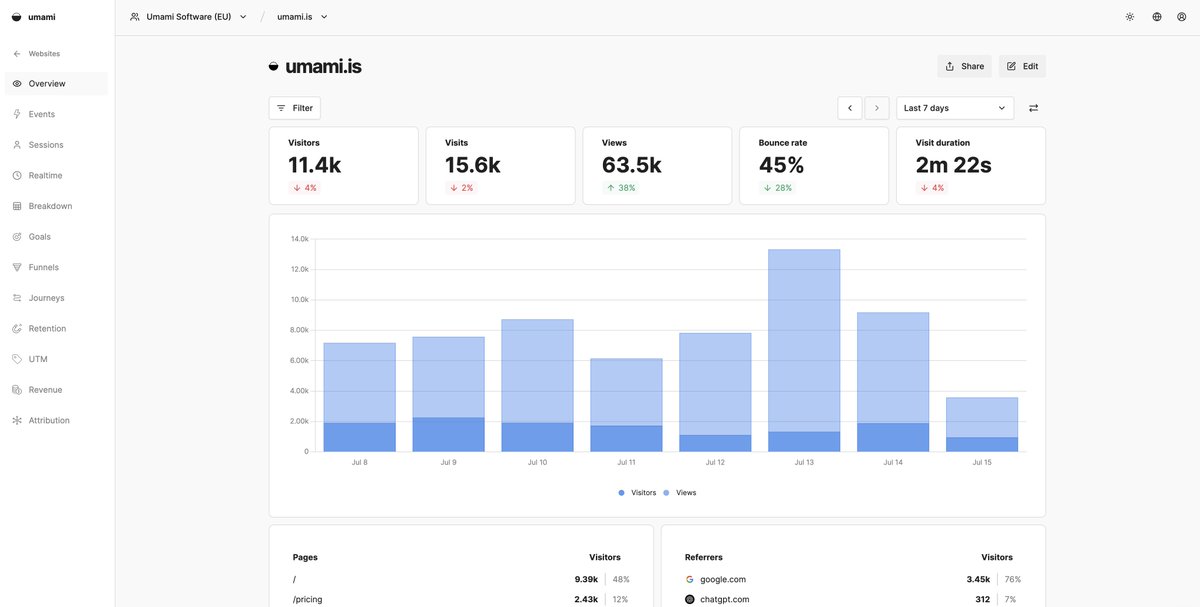Viewport: 1200px width, 607px height.
Task: Click the Sessions menu label
Action: [x=46, y=145]
